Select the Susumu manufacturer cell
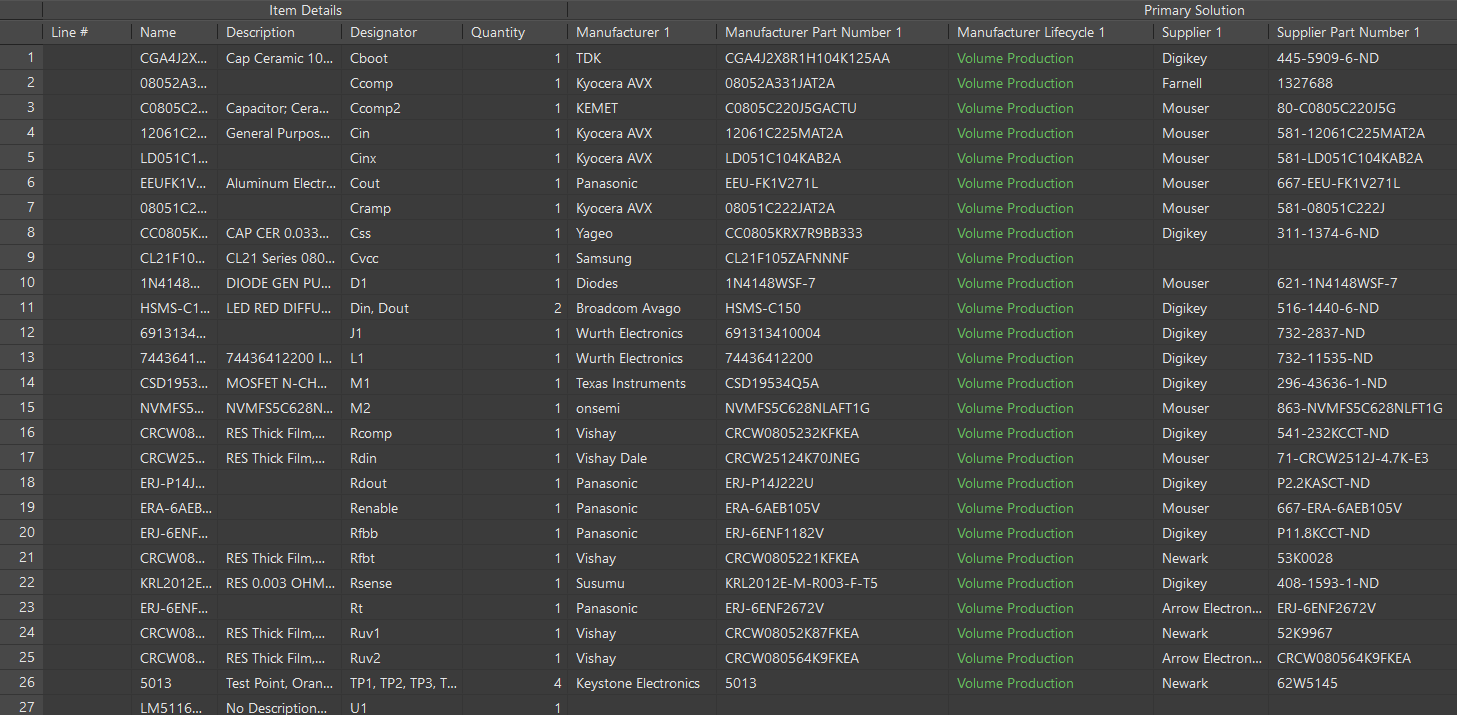 coord(642,583)
